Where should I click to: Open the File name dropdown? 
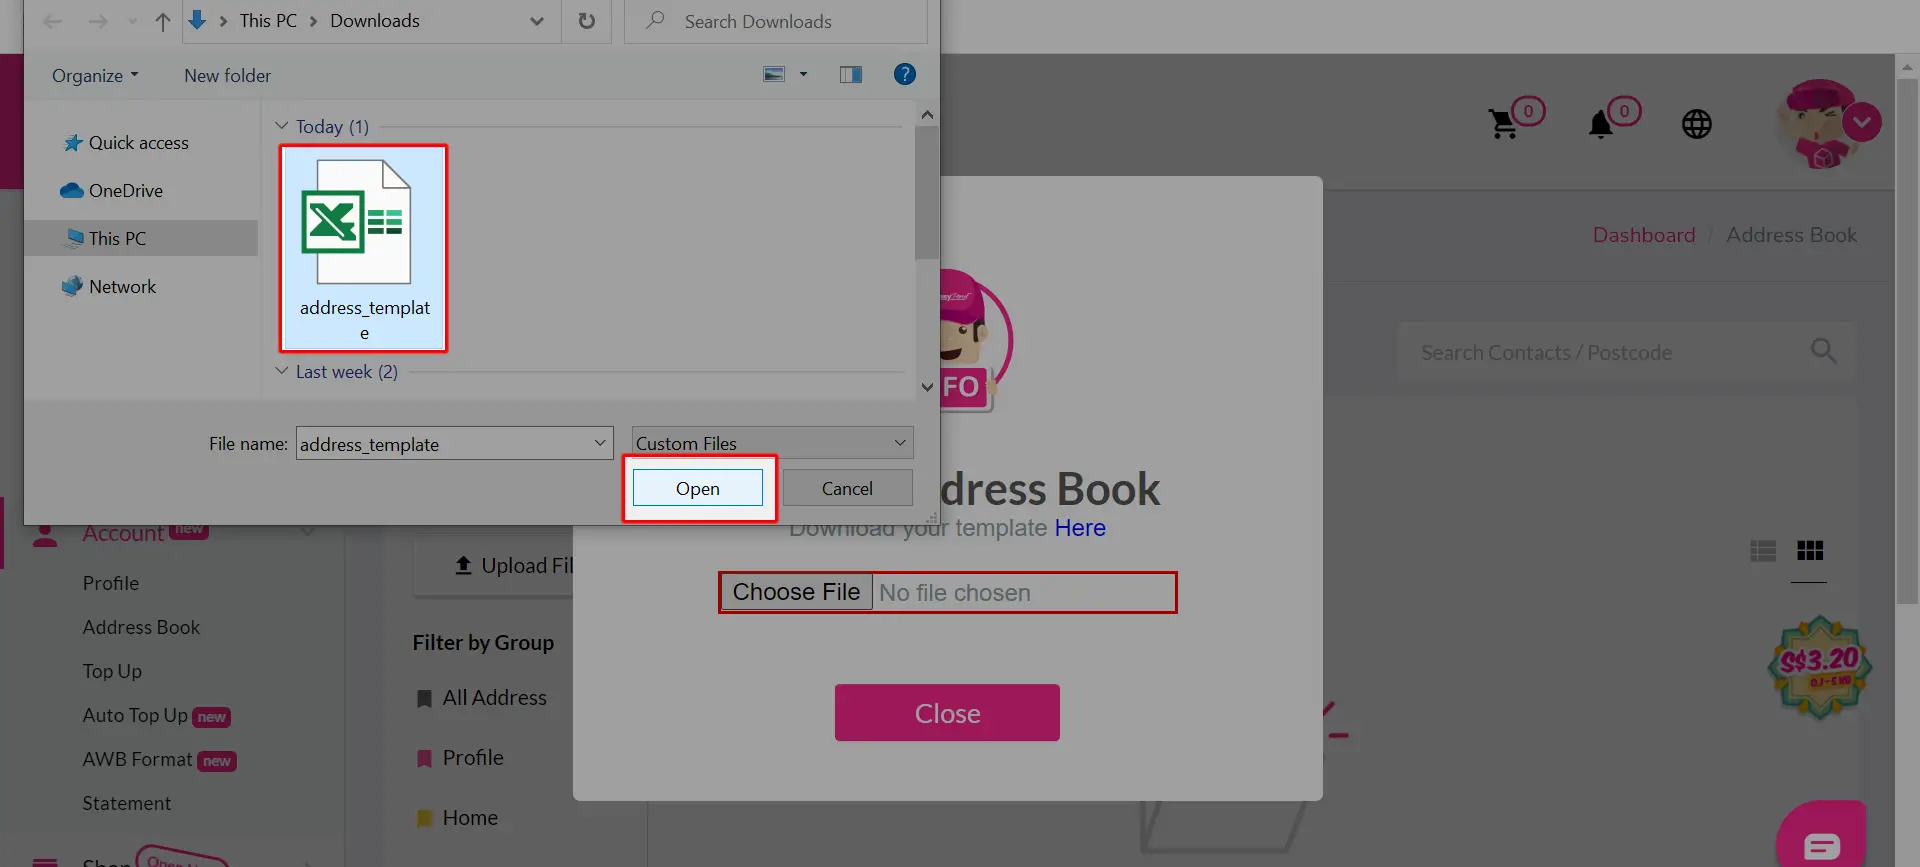600,443
